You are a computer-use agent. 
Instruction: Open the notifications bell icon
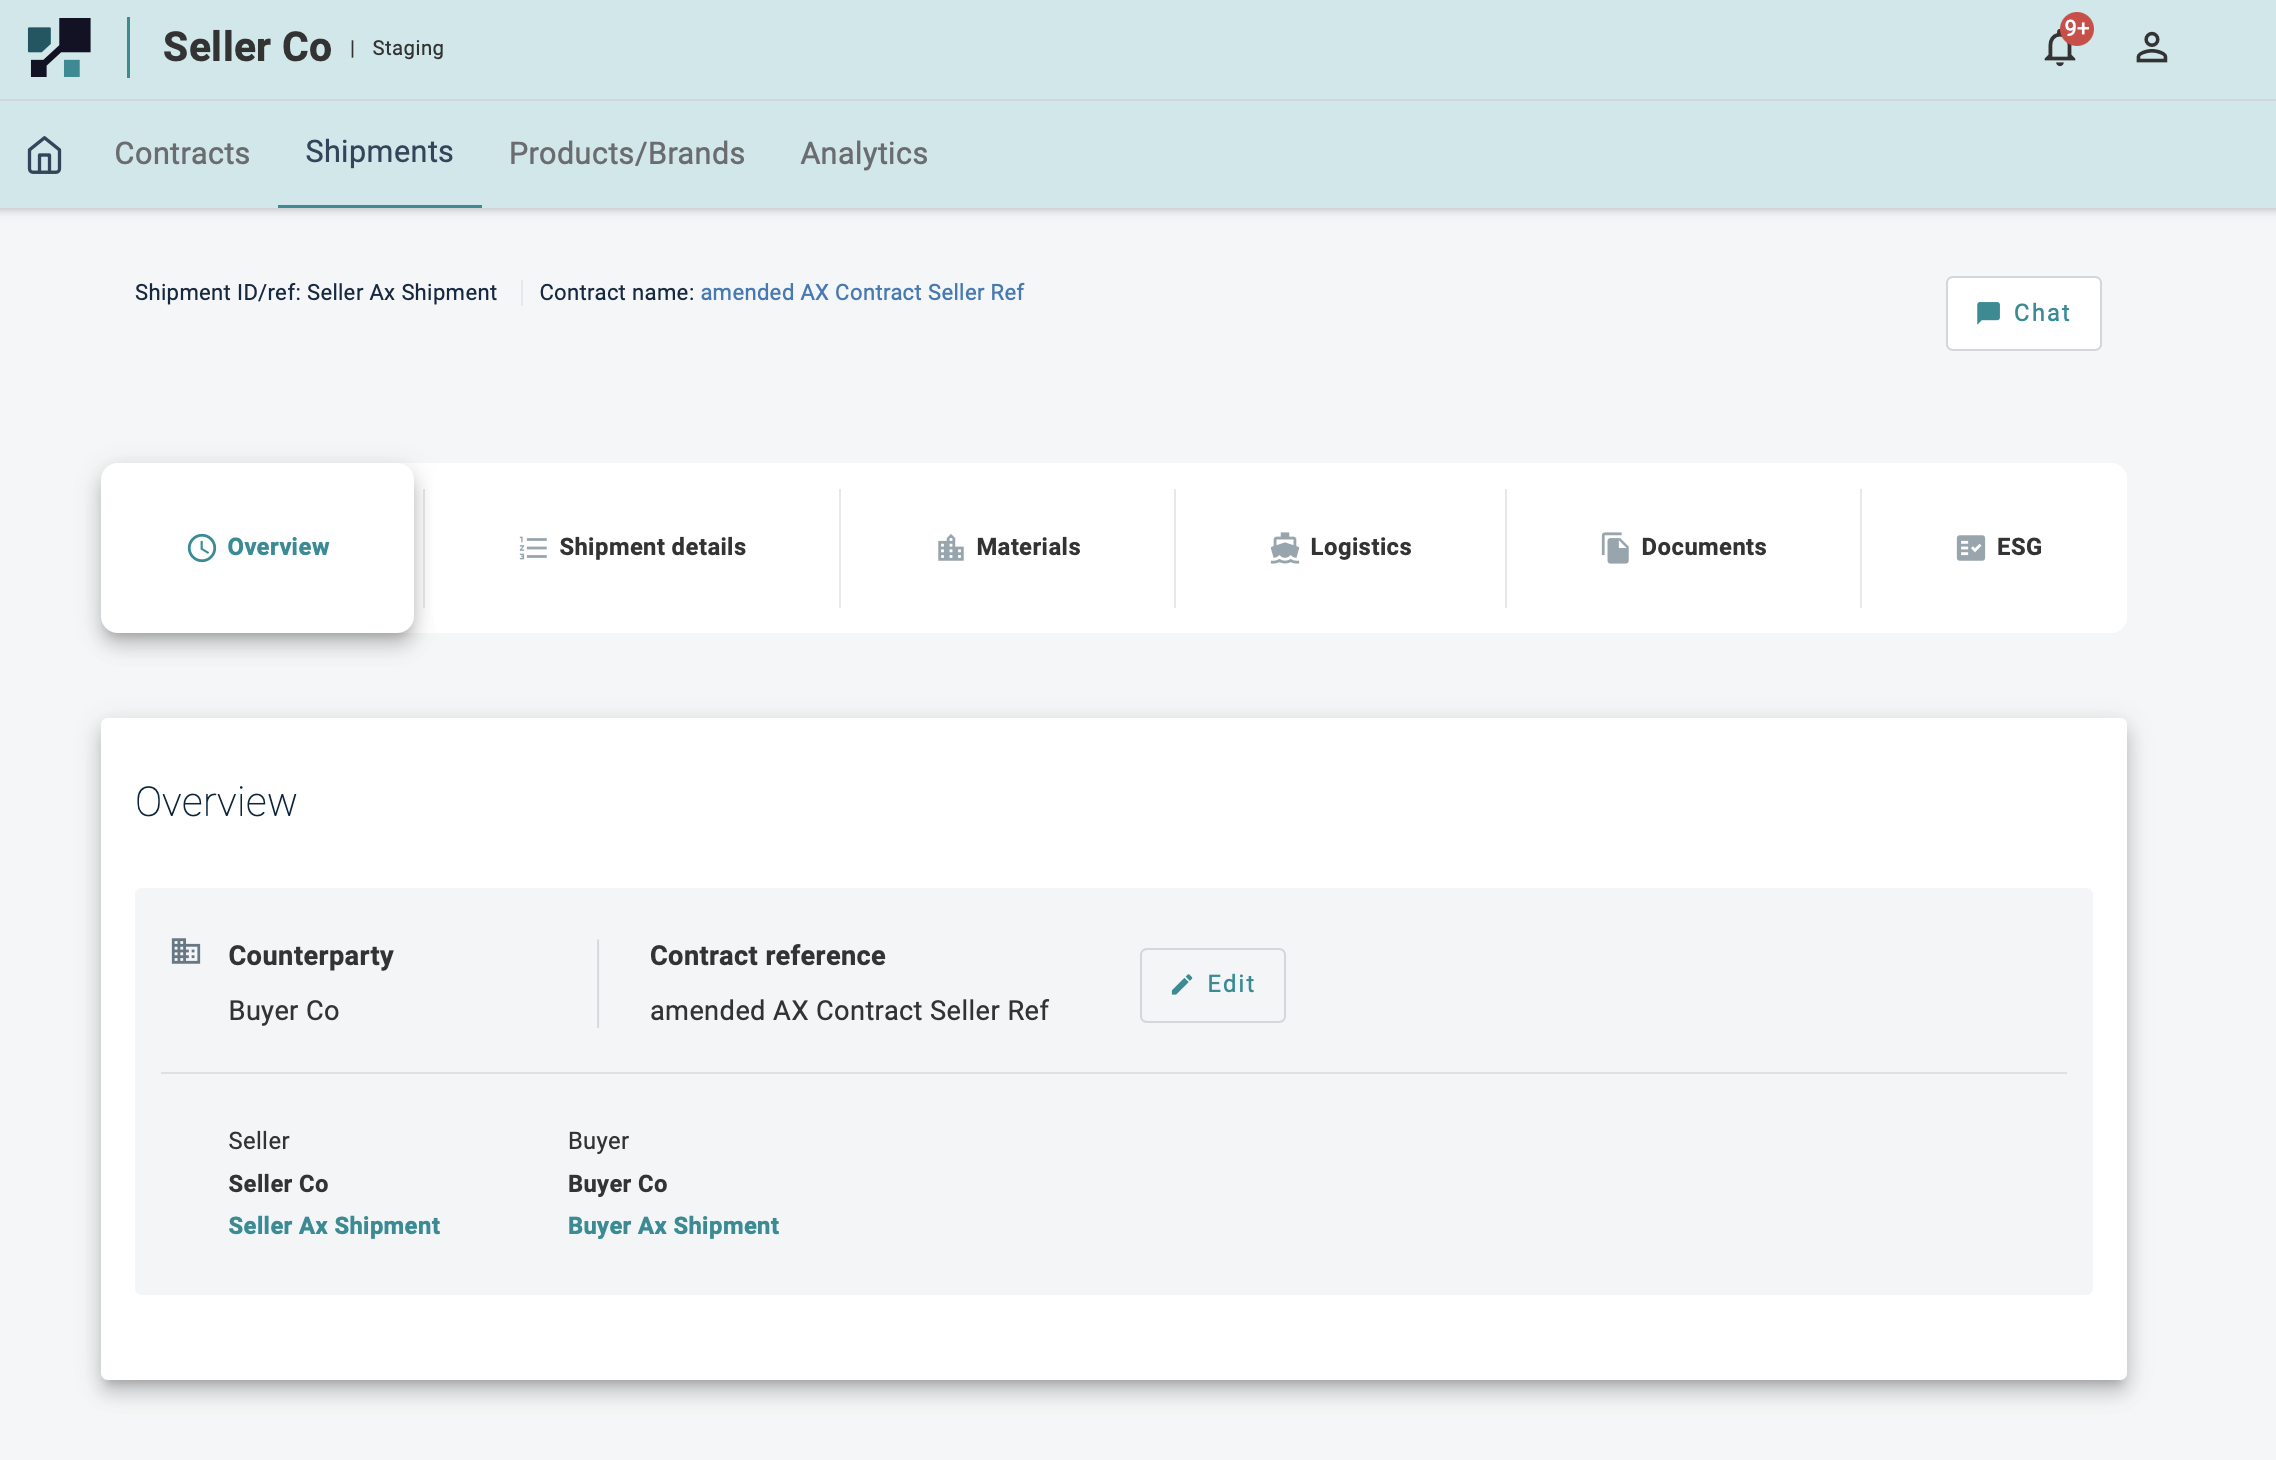2059,48
